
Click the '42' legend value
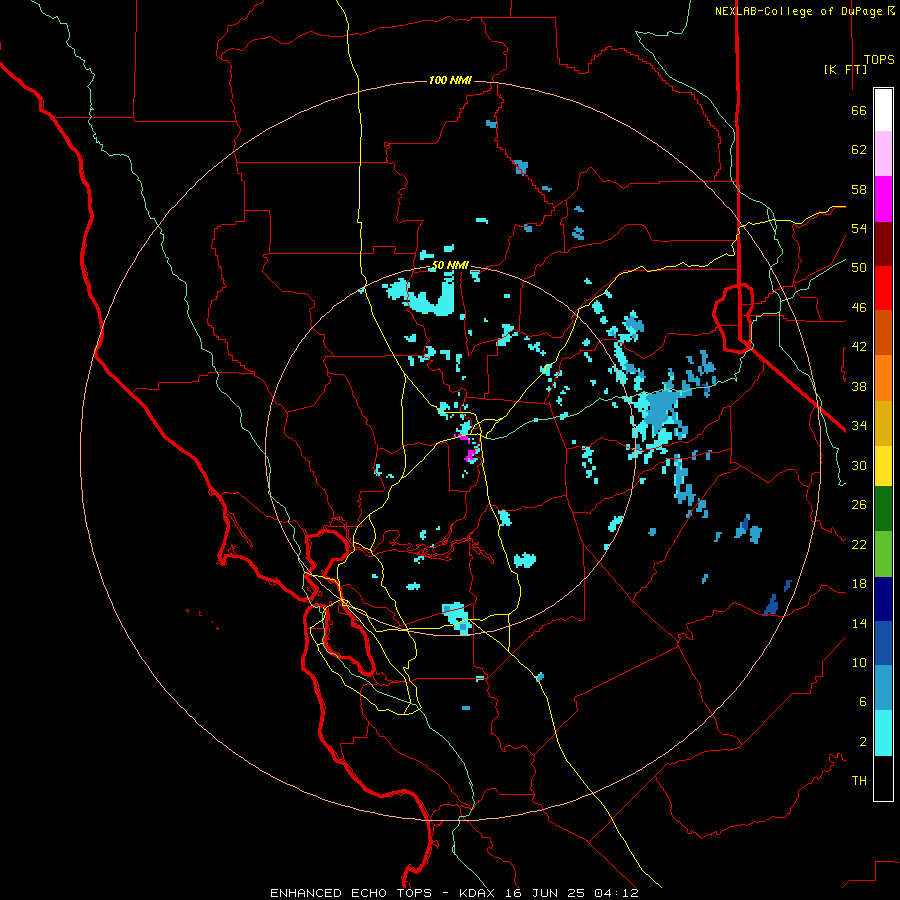pos(859,347)
